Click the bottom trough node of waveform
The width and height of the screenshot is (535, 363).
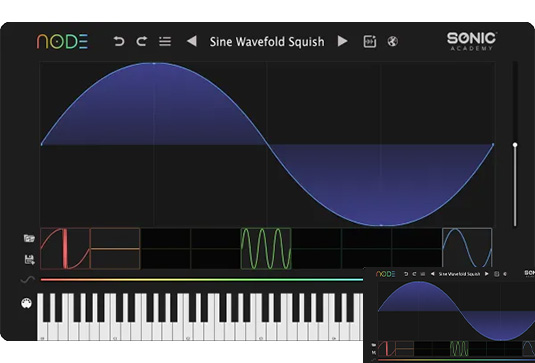click(381, 226)
